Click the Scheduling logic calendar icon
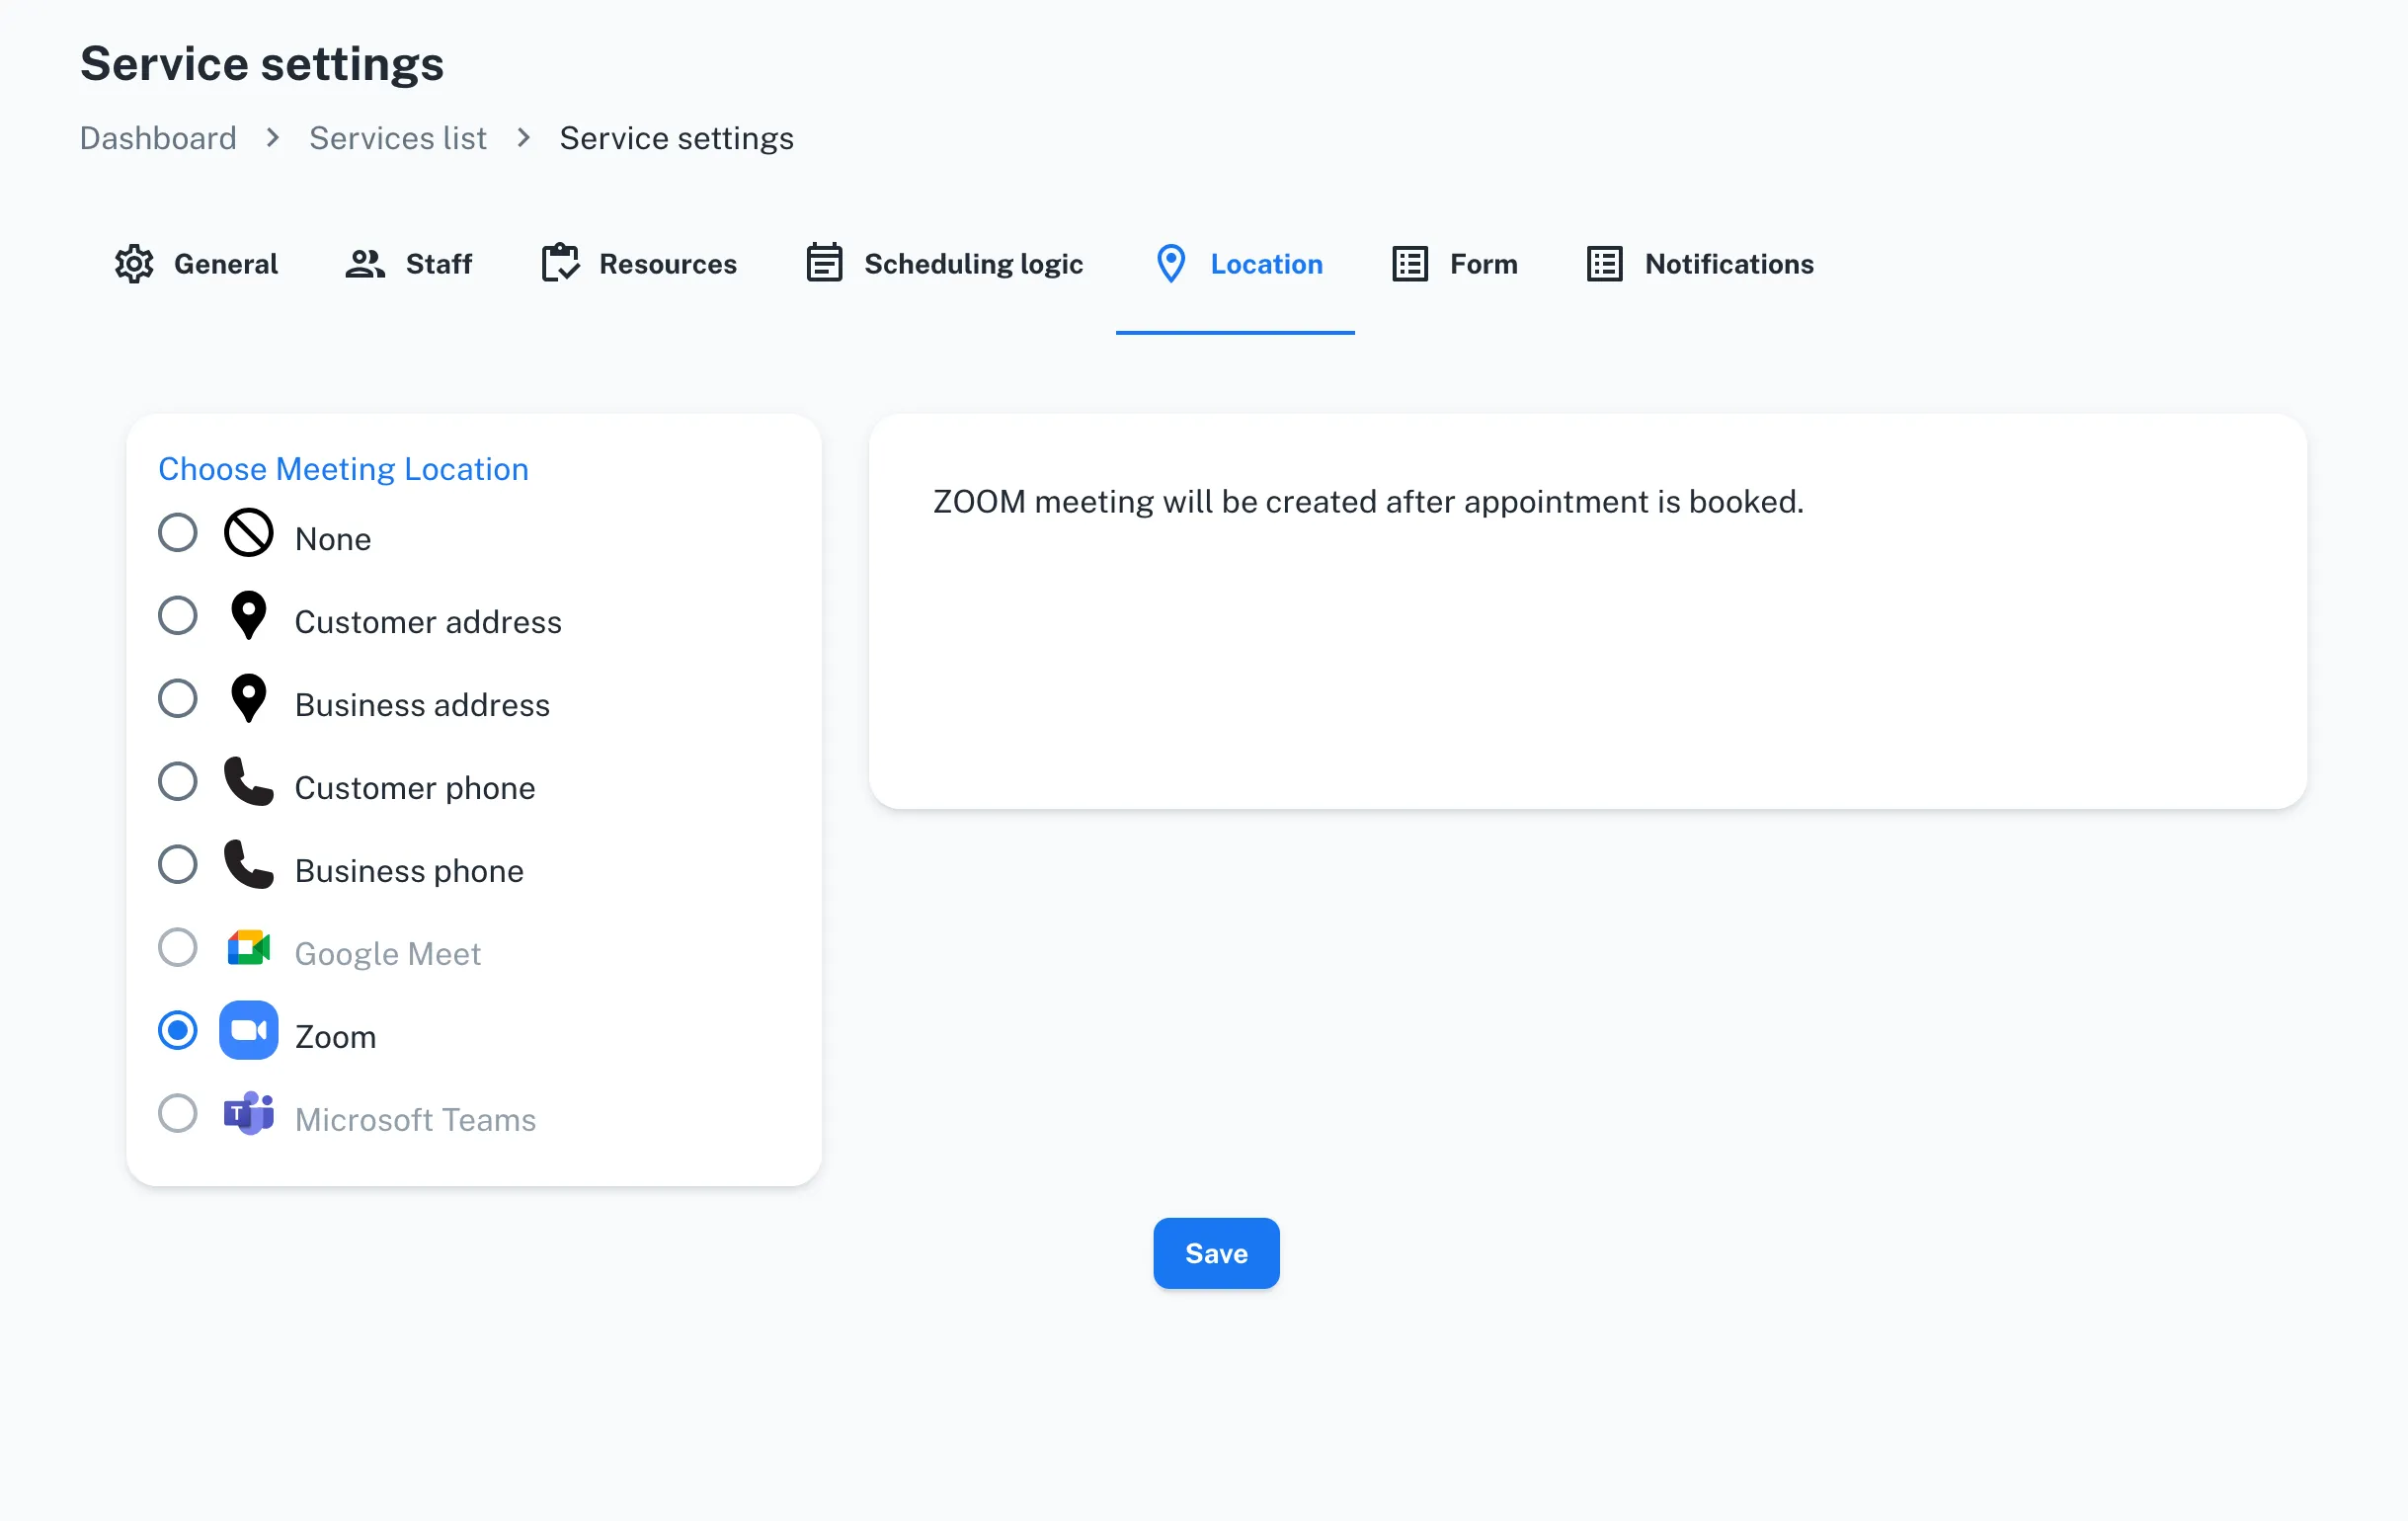Image resolution: width=2408 pixels, height=1521 pixels. 824,263
